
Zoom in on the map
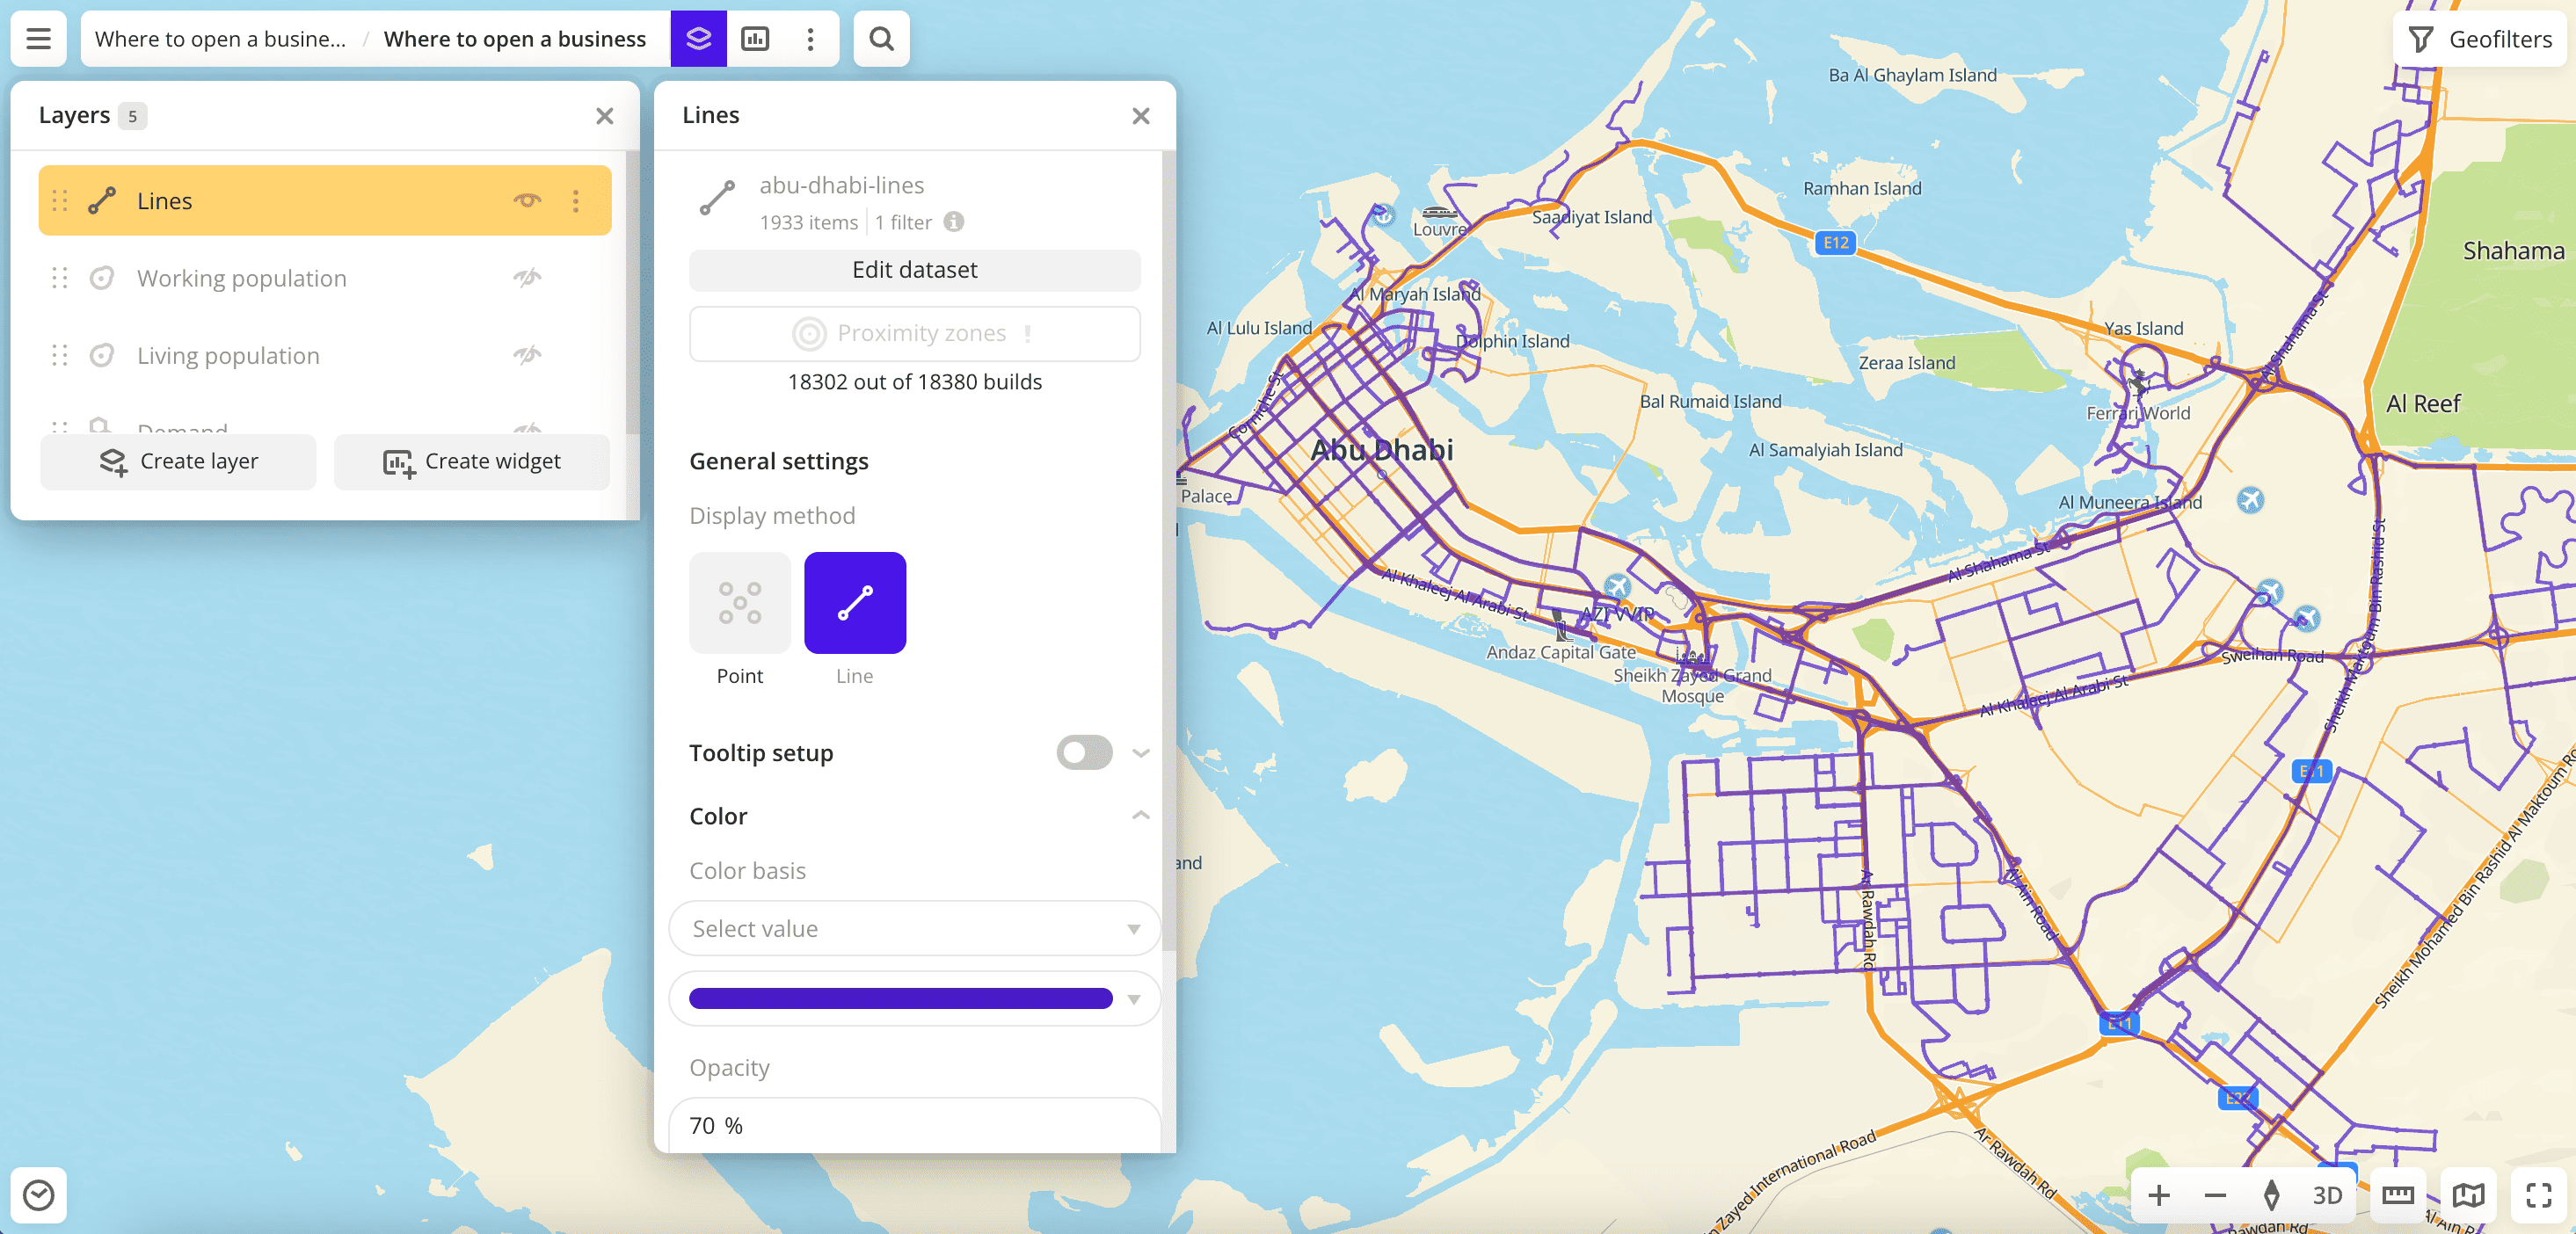click(2159, 1195)
